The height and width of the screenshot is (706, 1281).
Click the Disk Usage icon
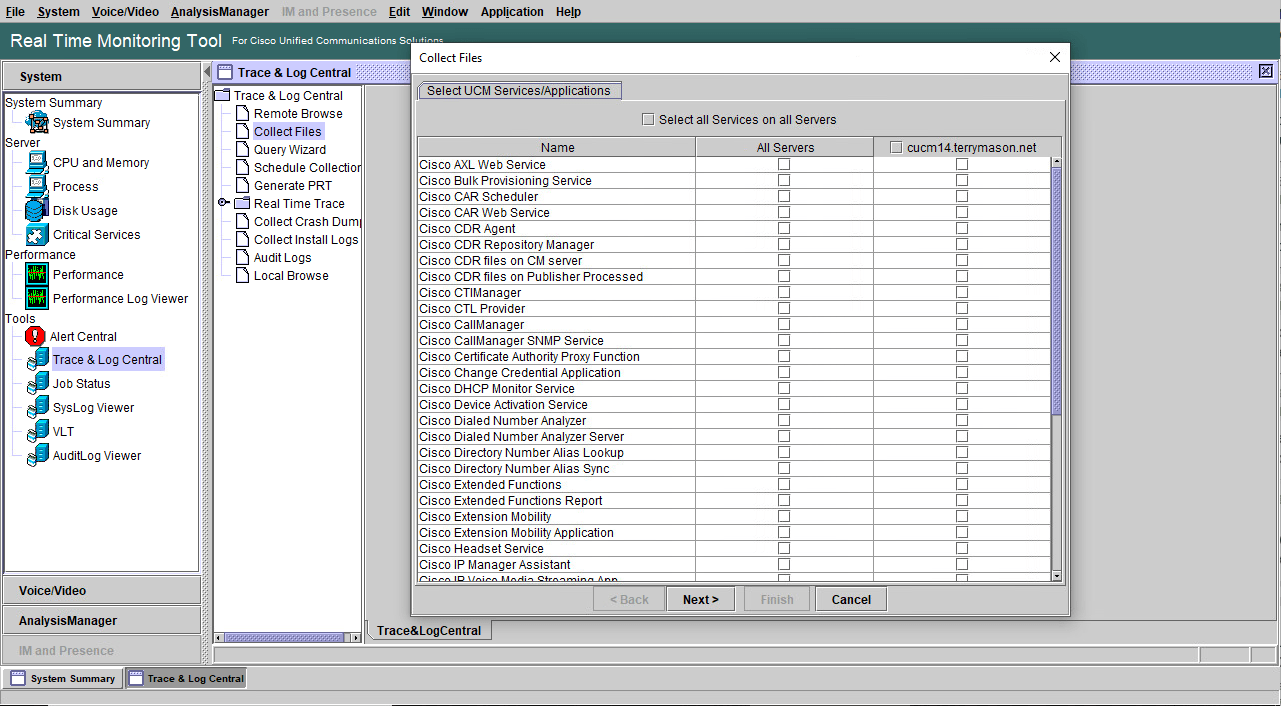pos(38,211)
